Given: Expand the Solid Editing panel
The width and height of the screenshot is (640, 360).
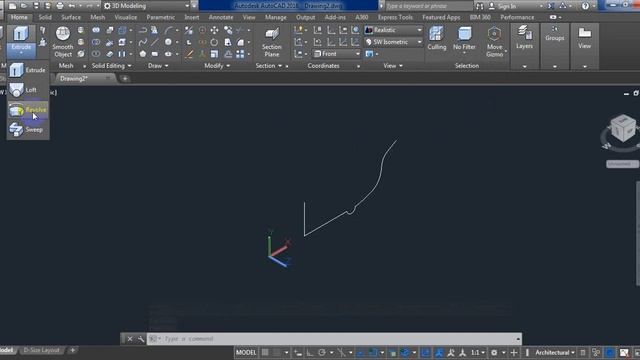Looking at the screenshot, I should 111,66.
